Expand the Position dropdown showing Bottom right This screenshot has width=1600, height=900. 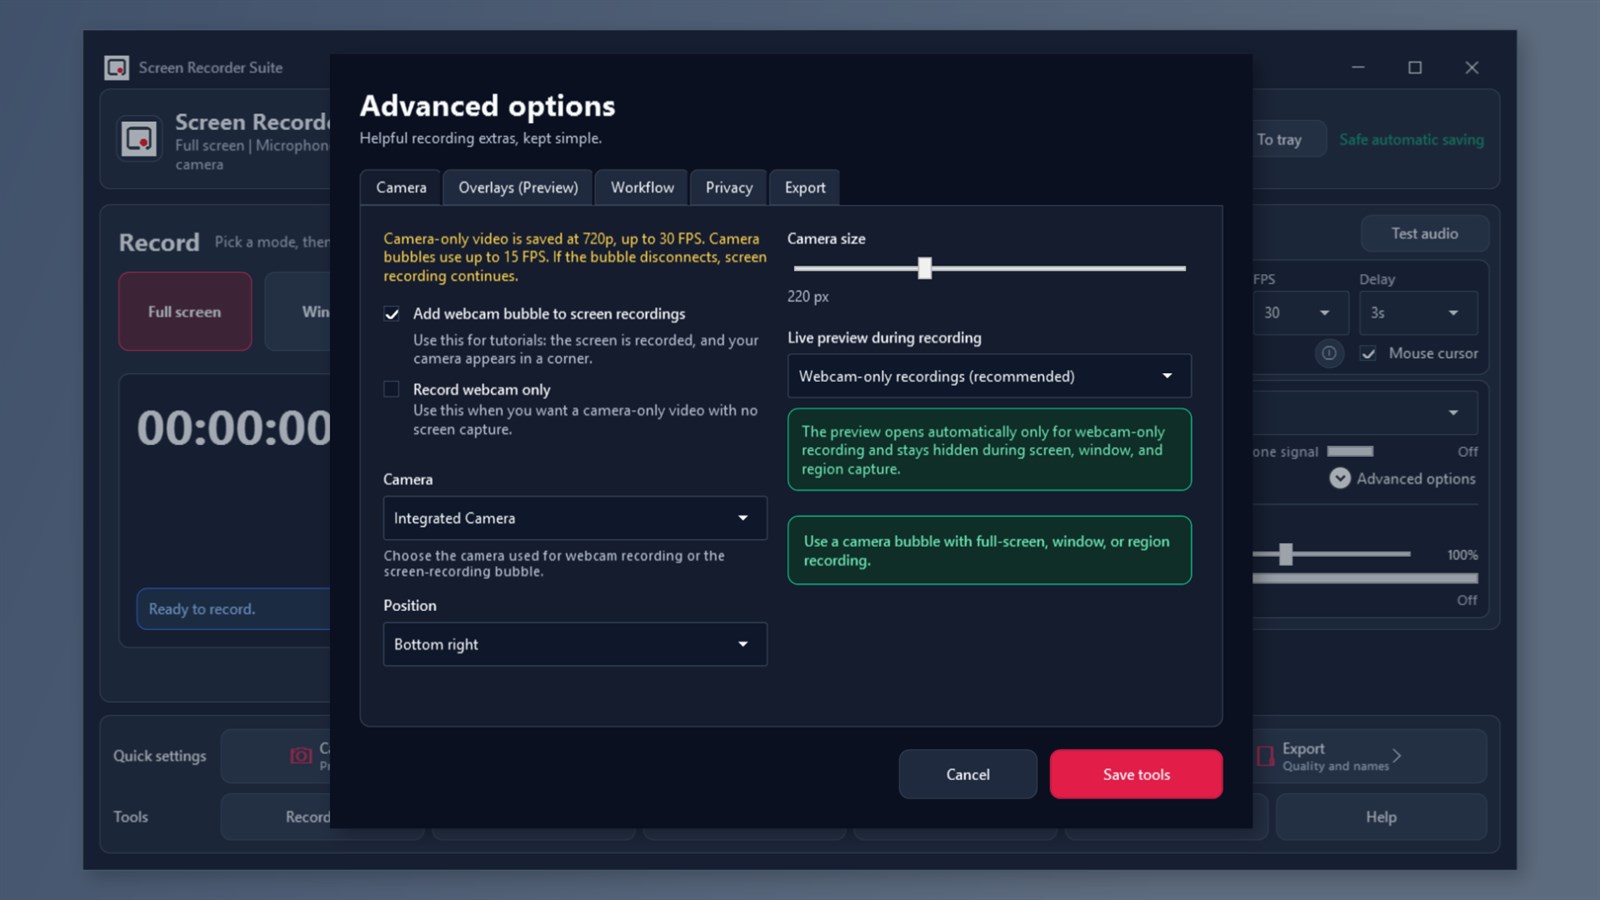575,644
